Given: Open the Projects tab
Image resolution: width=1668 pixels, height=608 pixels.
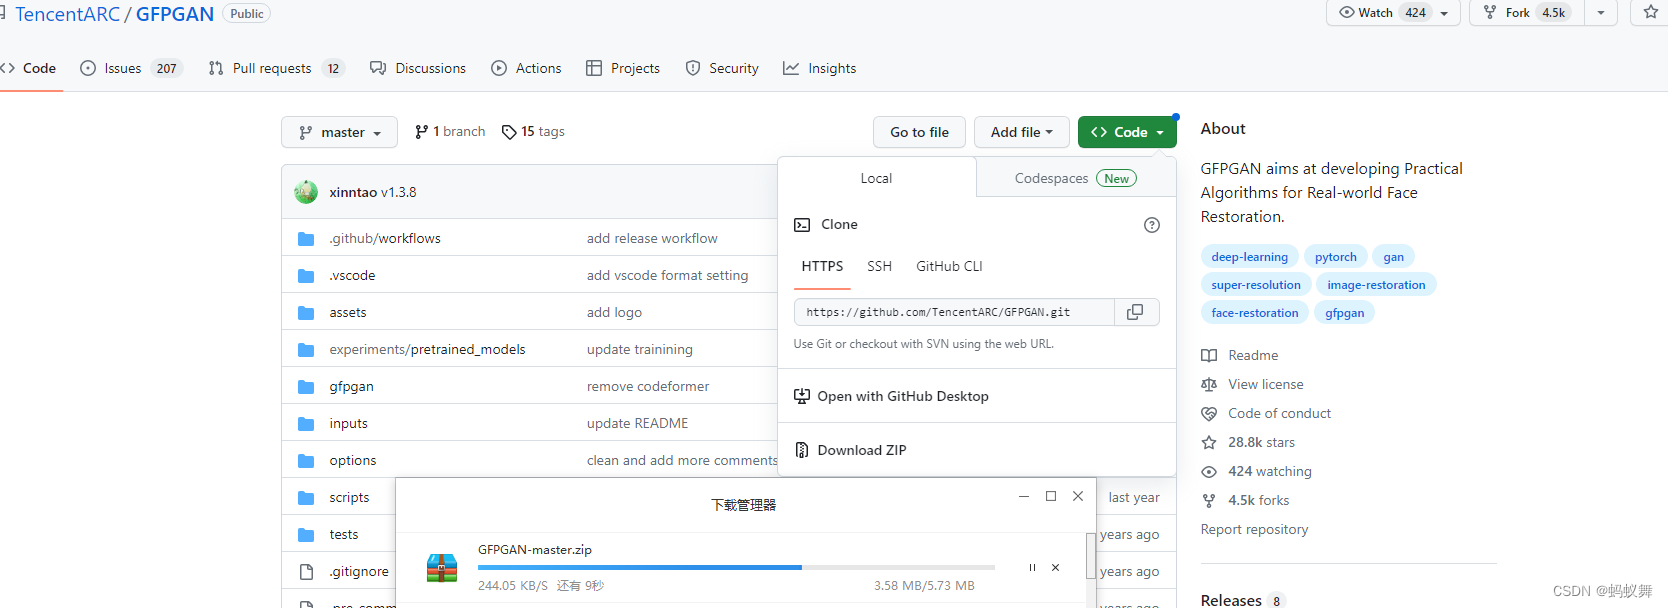Looking at the screenshot, I should 623,68.
